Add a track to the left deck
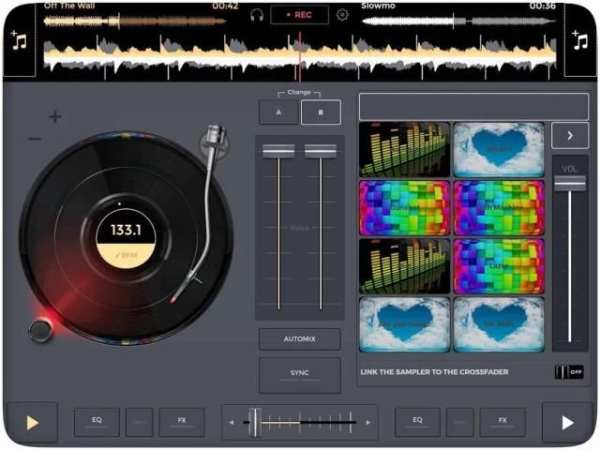600x450 pixels. click(x=19, y=41)
